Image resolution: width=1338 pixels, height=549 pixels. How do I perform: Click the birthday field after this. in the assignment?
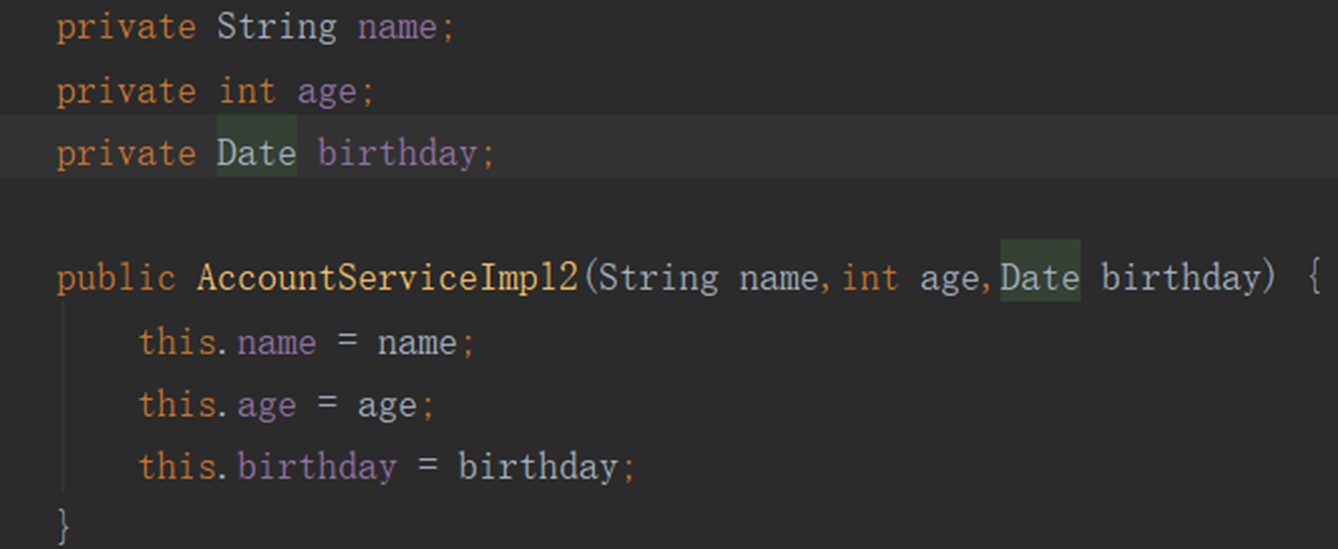pyautogui.click(x=316, y=467)
